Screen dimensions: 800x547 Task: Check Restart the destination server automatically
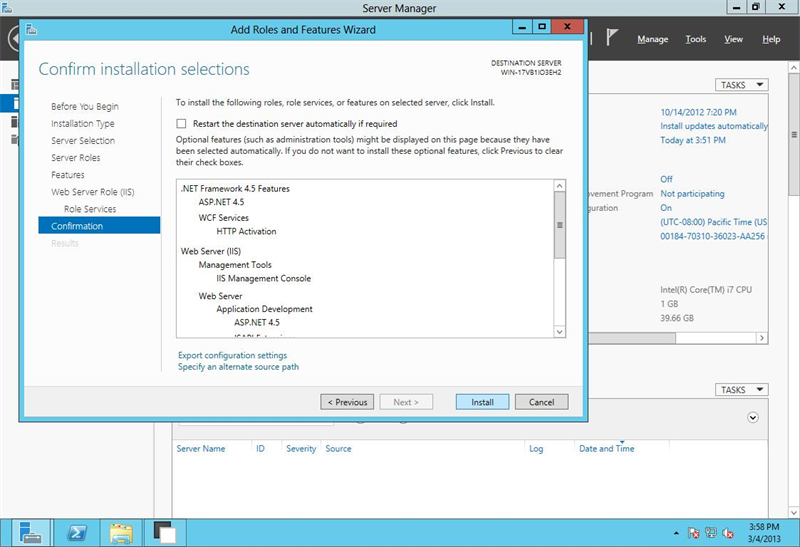click(x=181, y=123)
